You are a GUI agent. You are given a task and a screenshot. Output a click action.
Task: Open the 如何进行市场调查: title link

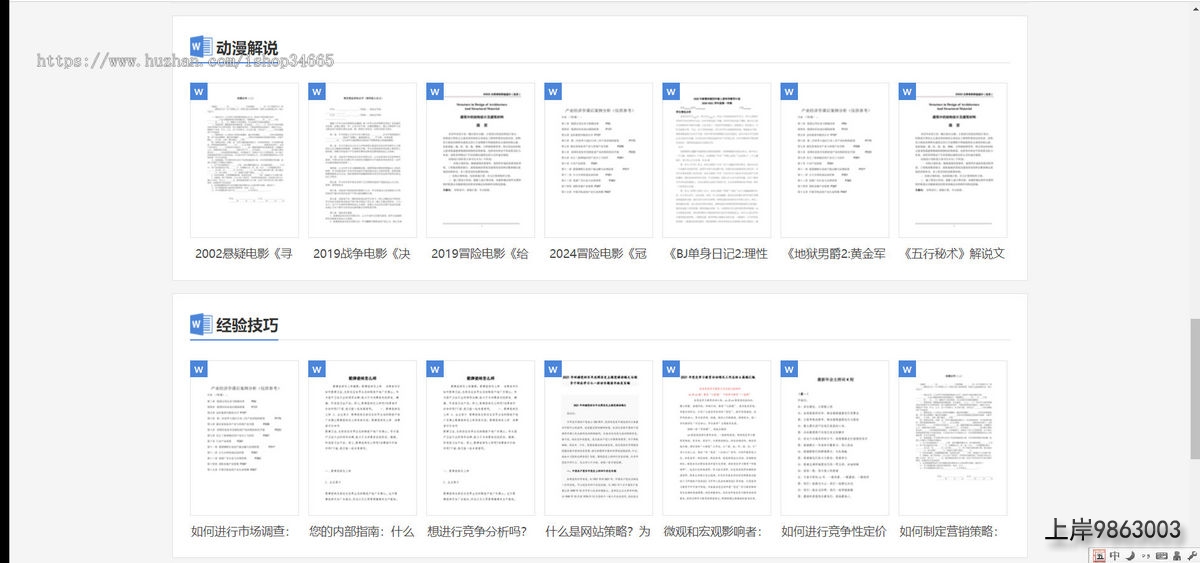(240, 532)
